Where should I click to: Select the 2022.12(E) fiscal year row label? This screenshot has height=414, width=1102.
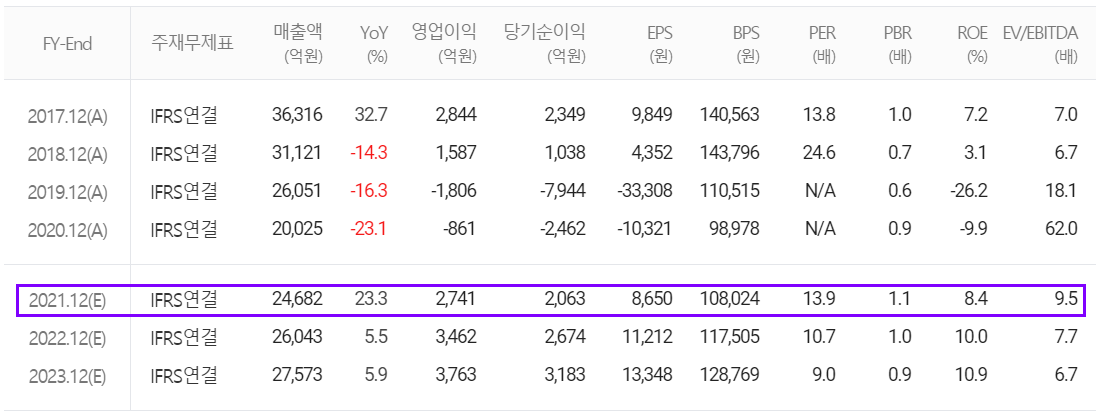(x=67, y=338)
